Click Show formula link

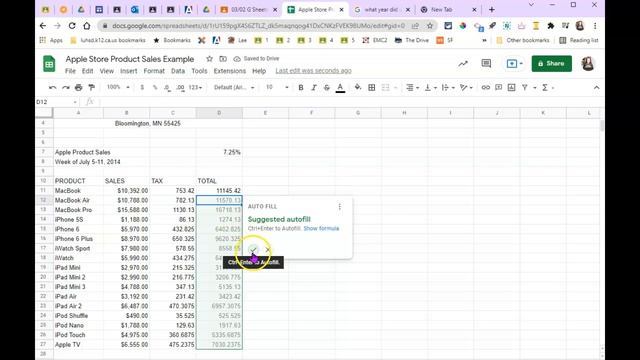coord(321,229)
